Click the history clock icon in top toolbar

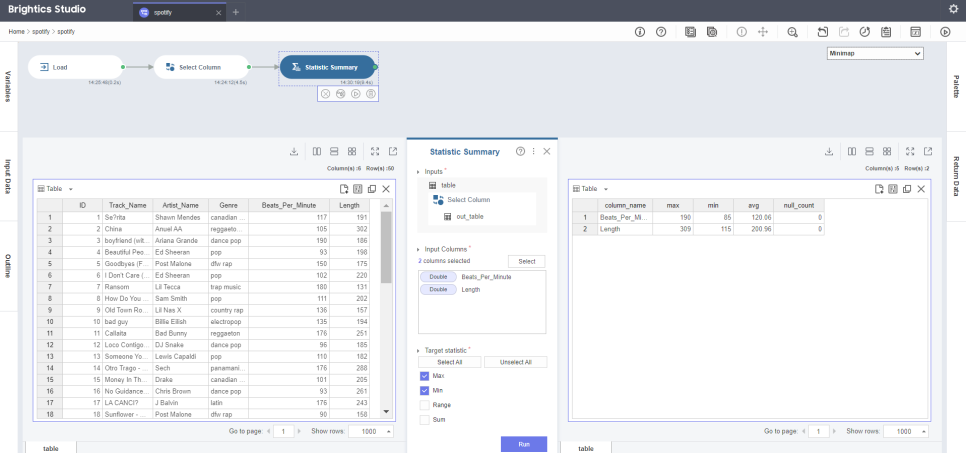tap(864, 32)
